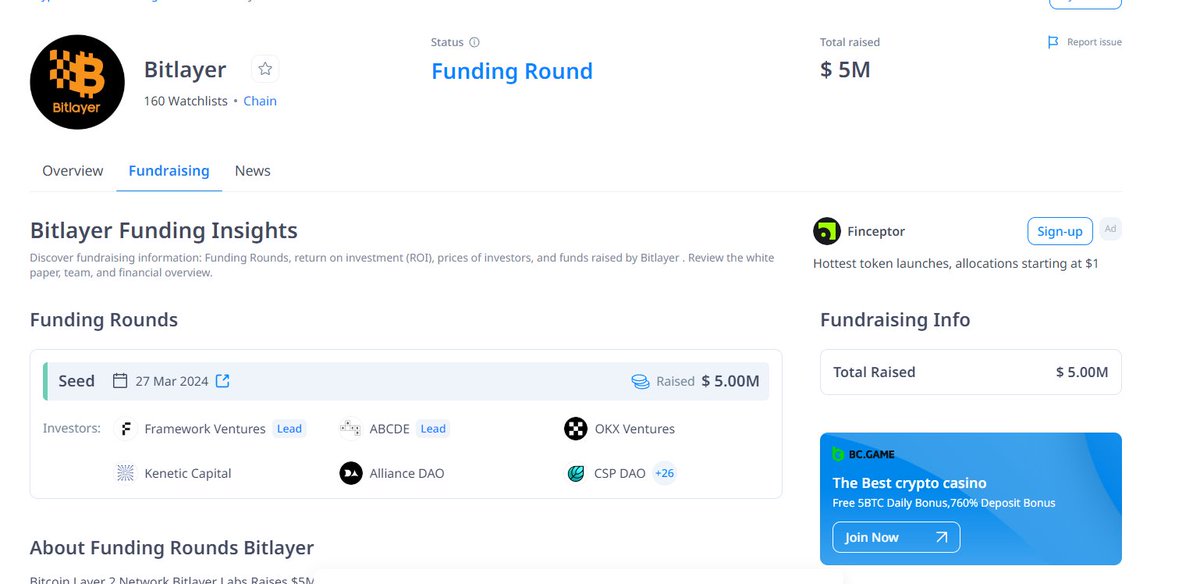The width and height of the screenshot is (1200, 584).
Task: Open the Chain category link
Action: 260,101
